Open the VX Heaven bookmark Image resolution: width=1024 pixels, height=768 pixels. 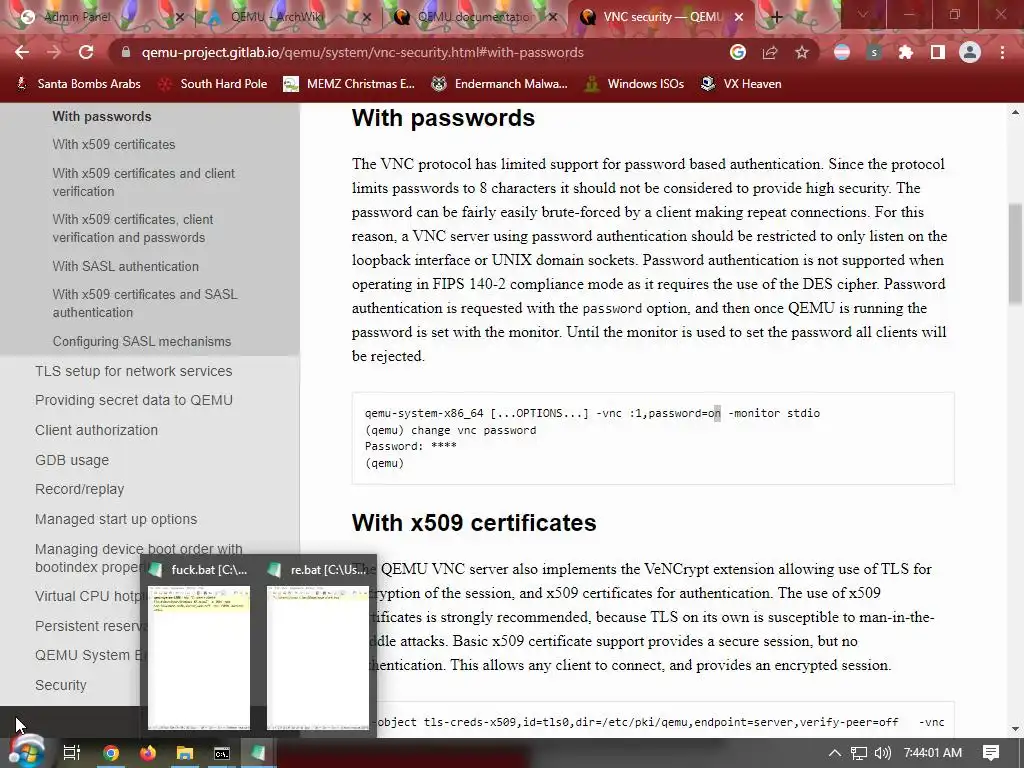click(x=741, y=84)
